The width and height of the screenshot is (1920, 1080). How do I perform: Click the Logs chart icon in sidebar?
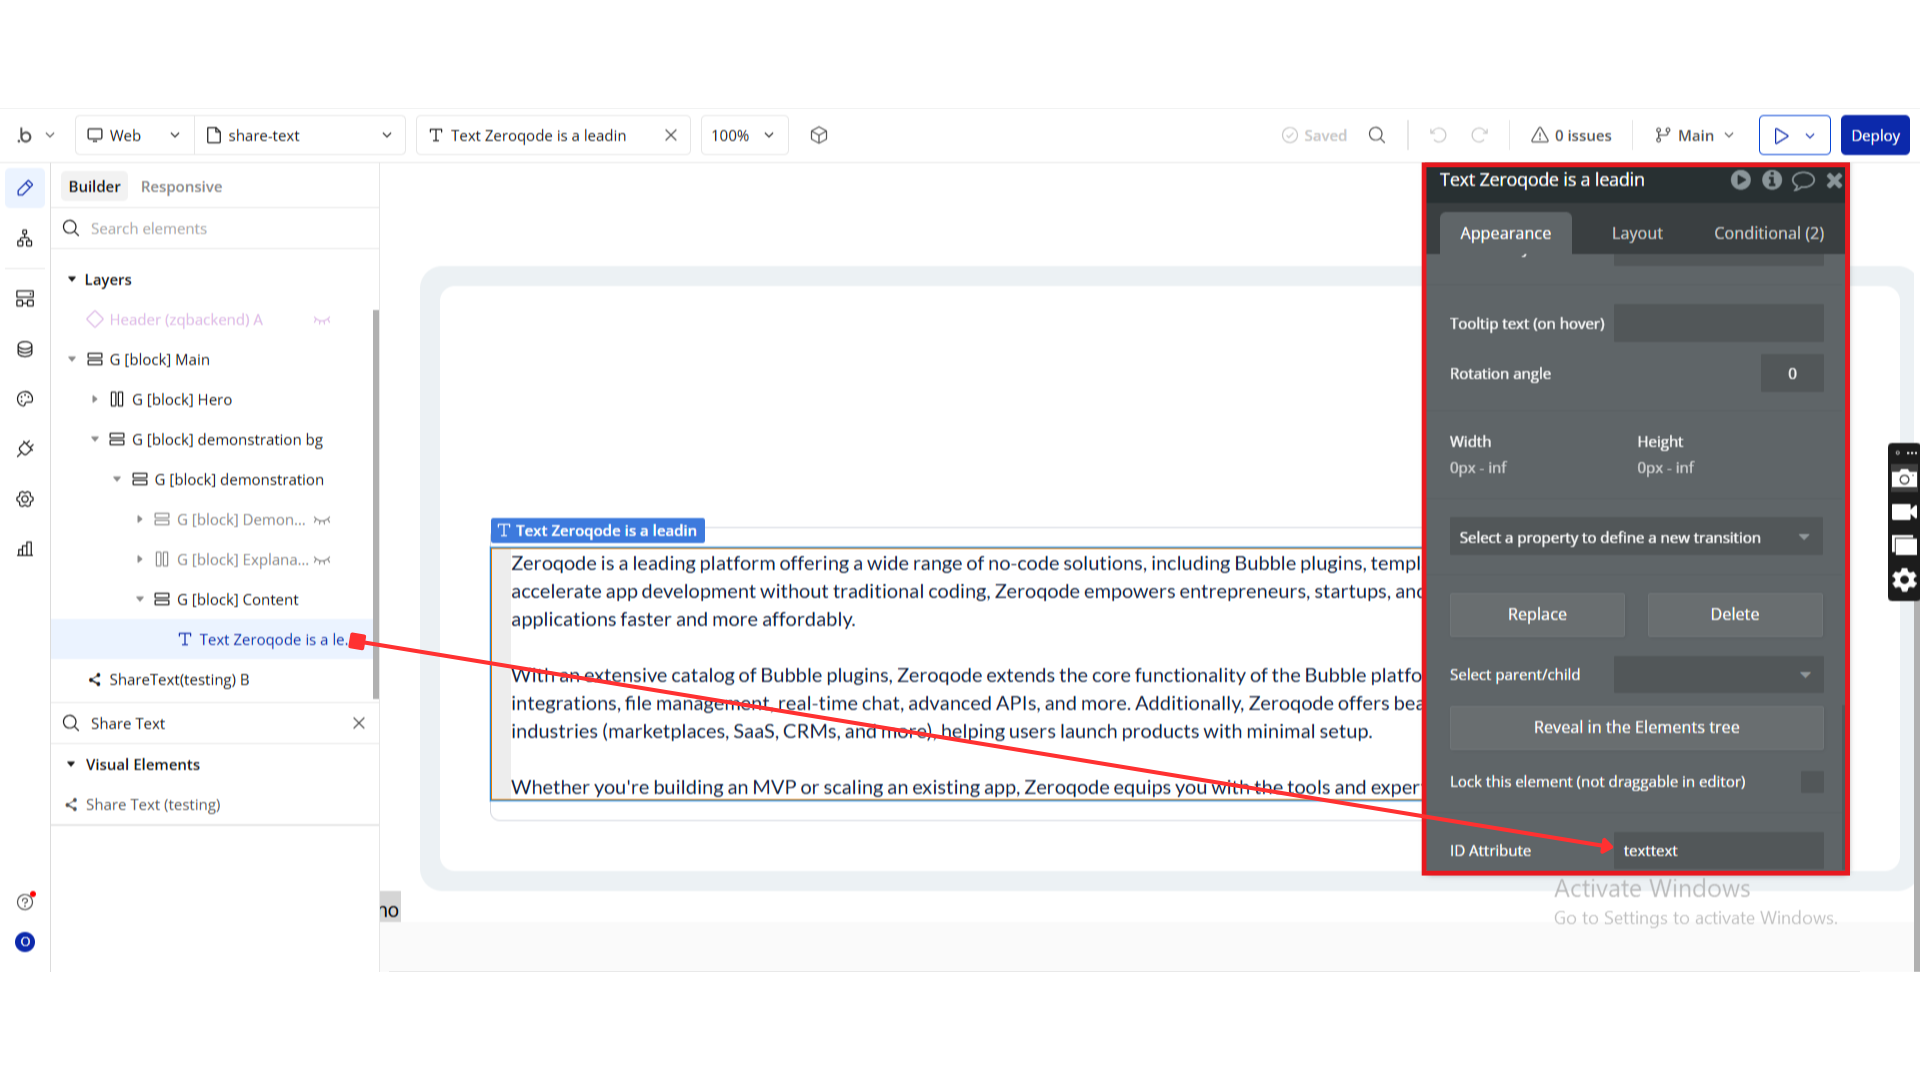click(x=25, y=549)
